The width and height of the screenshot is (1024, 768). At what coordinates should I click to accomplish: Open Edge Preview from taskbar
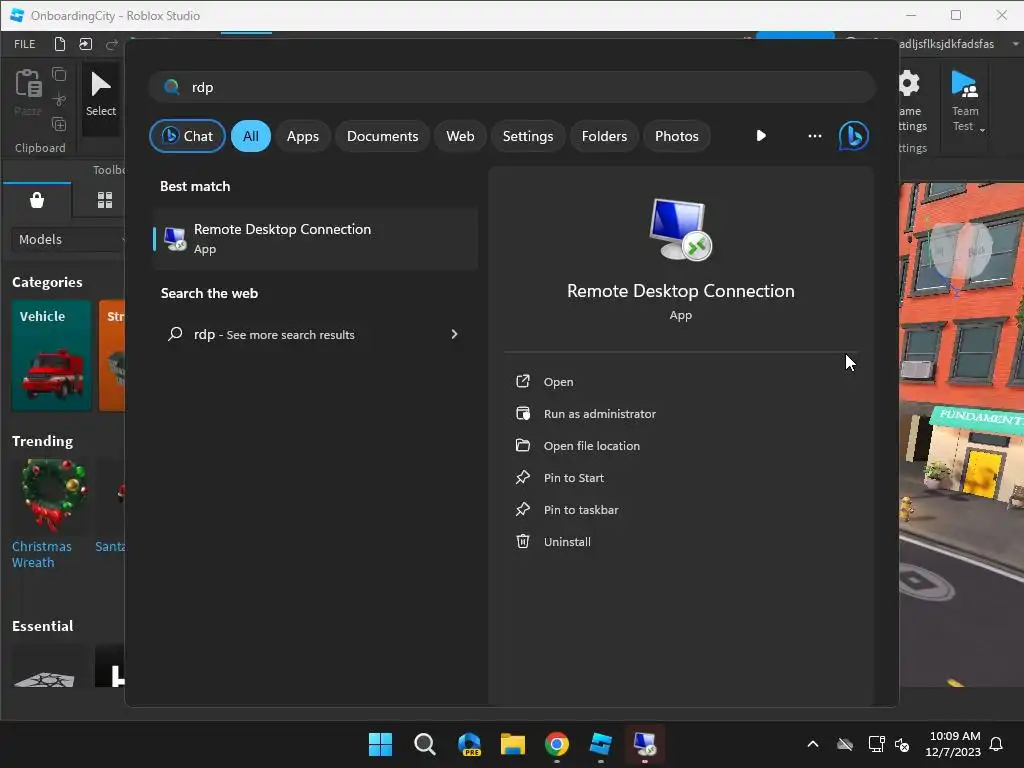pos(469,744)
